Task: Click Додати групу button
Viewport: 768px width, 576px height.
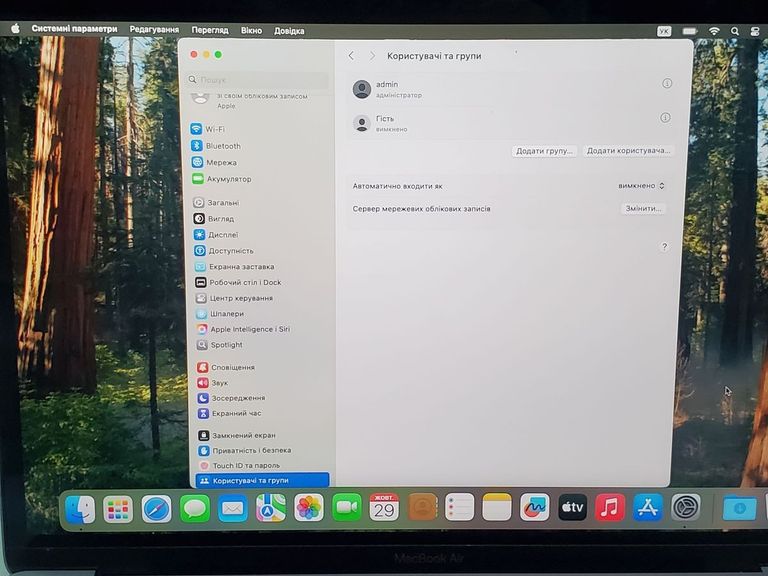Action: [544, 151]
